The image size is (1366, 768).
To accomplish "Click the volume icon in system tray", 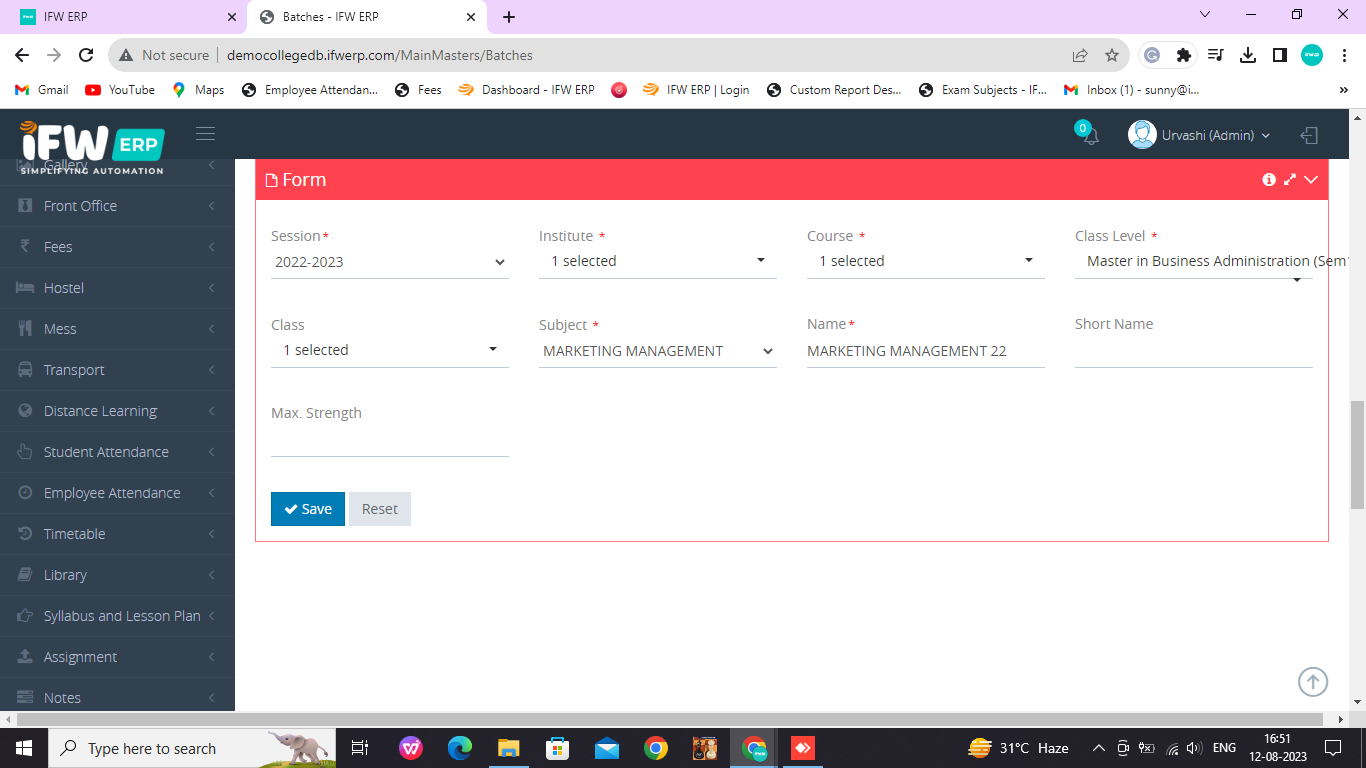I will click(x=1193, y=748).
